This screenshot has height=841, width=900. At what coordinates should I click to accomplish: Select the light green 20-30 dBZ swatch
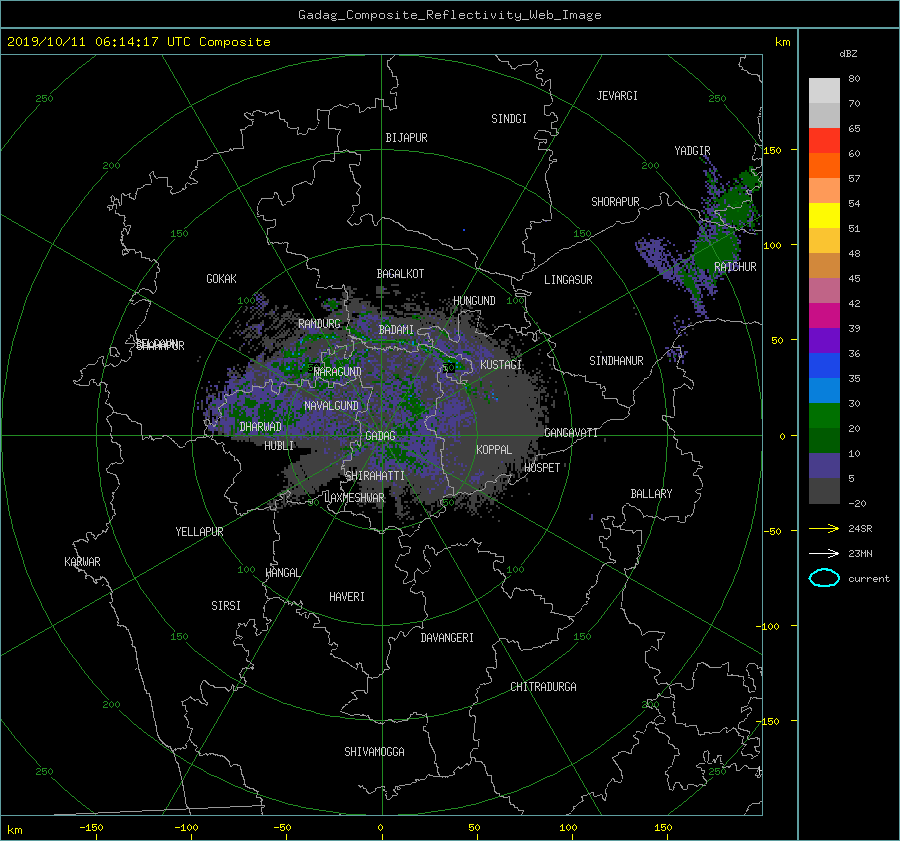coord(824,415)
